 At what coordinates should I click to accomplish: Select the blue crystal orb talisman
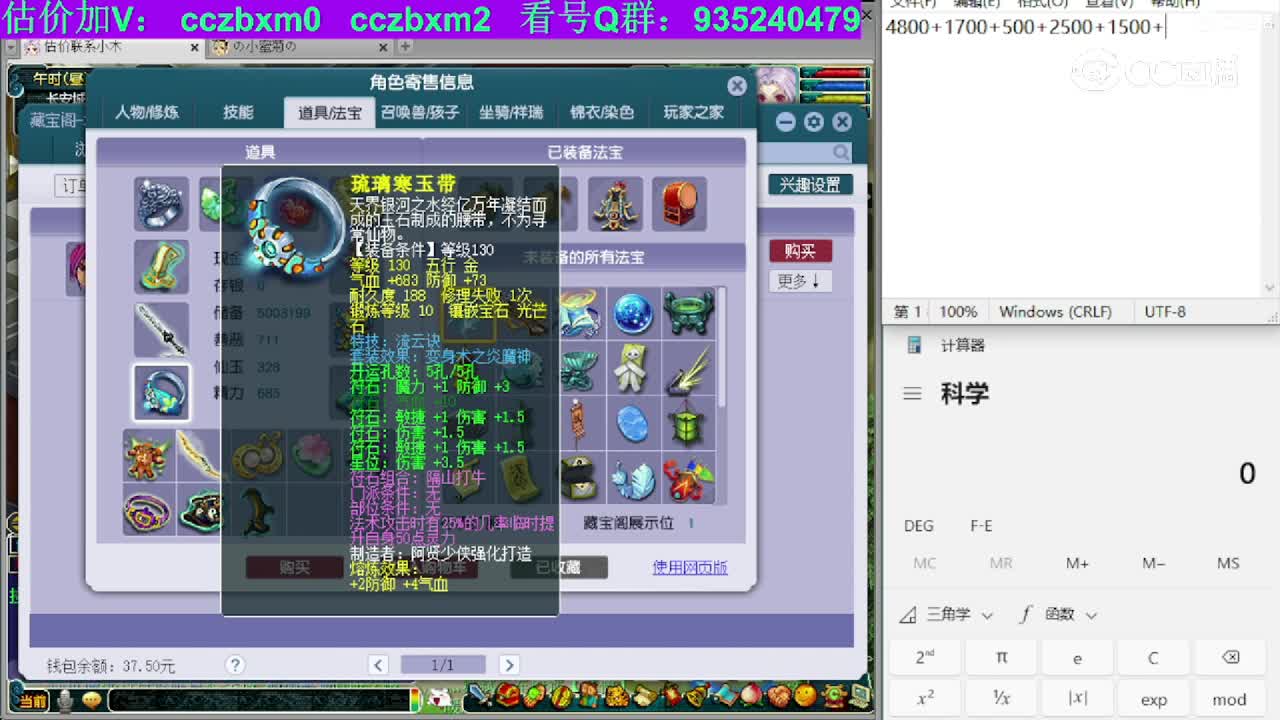click(x=633, y=314)
